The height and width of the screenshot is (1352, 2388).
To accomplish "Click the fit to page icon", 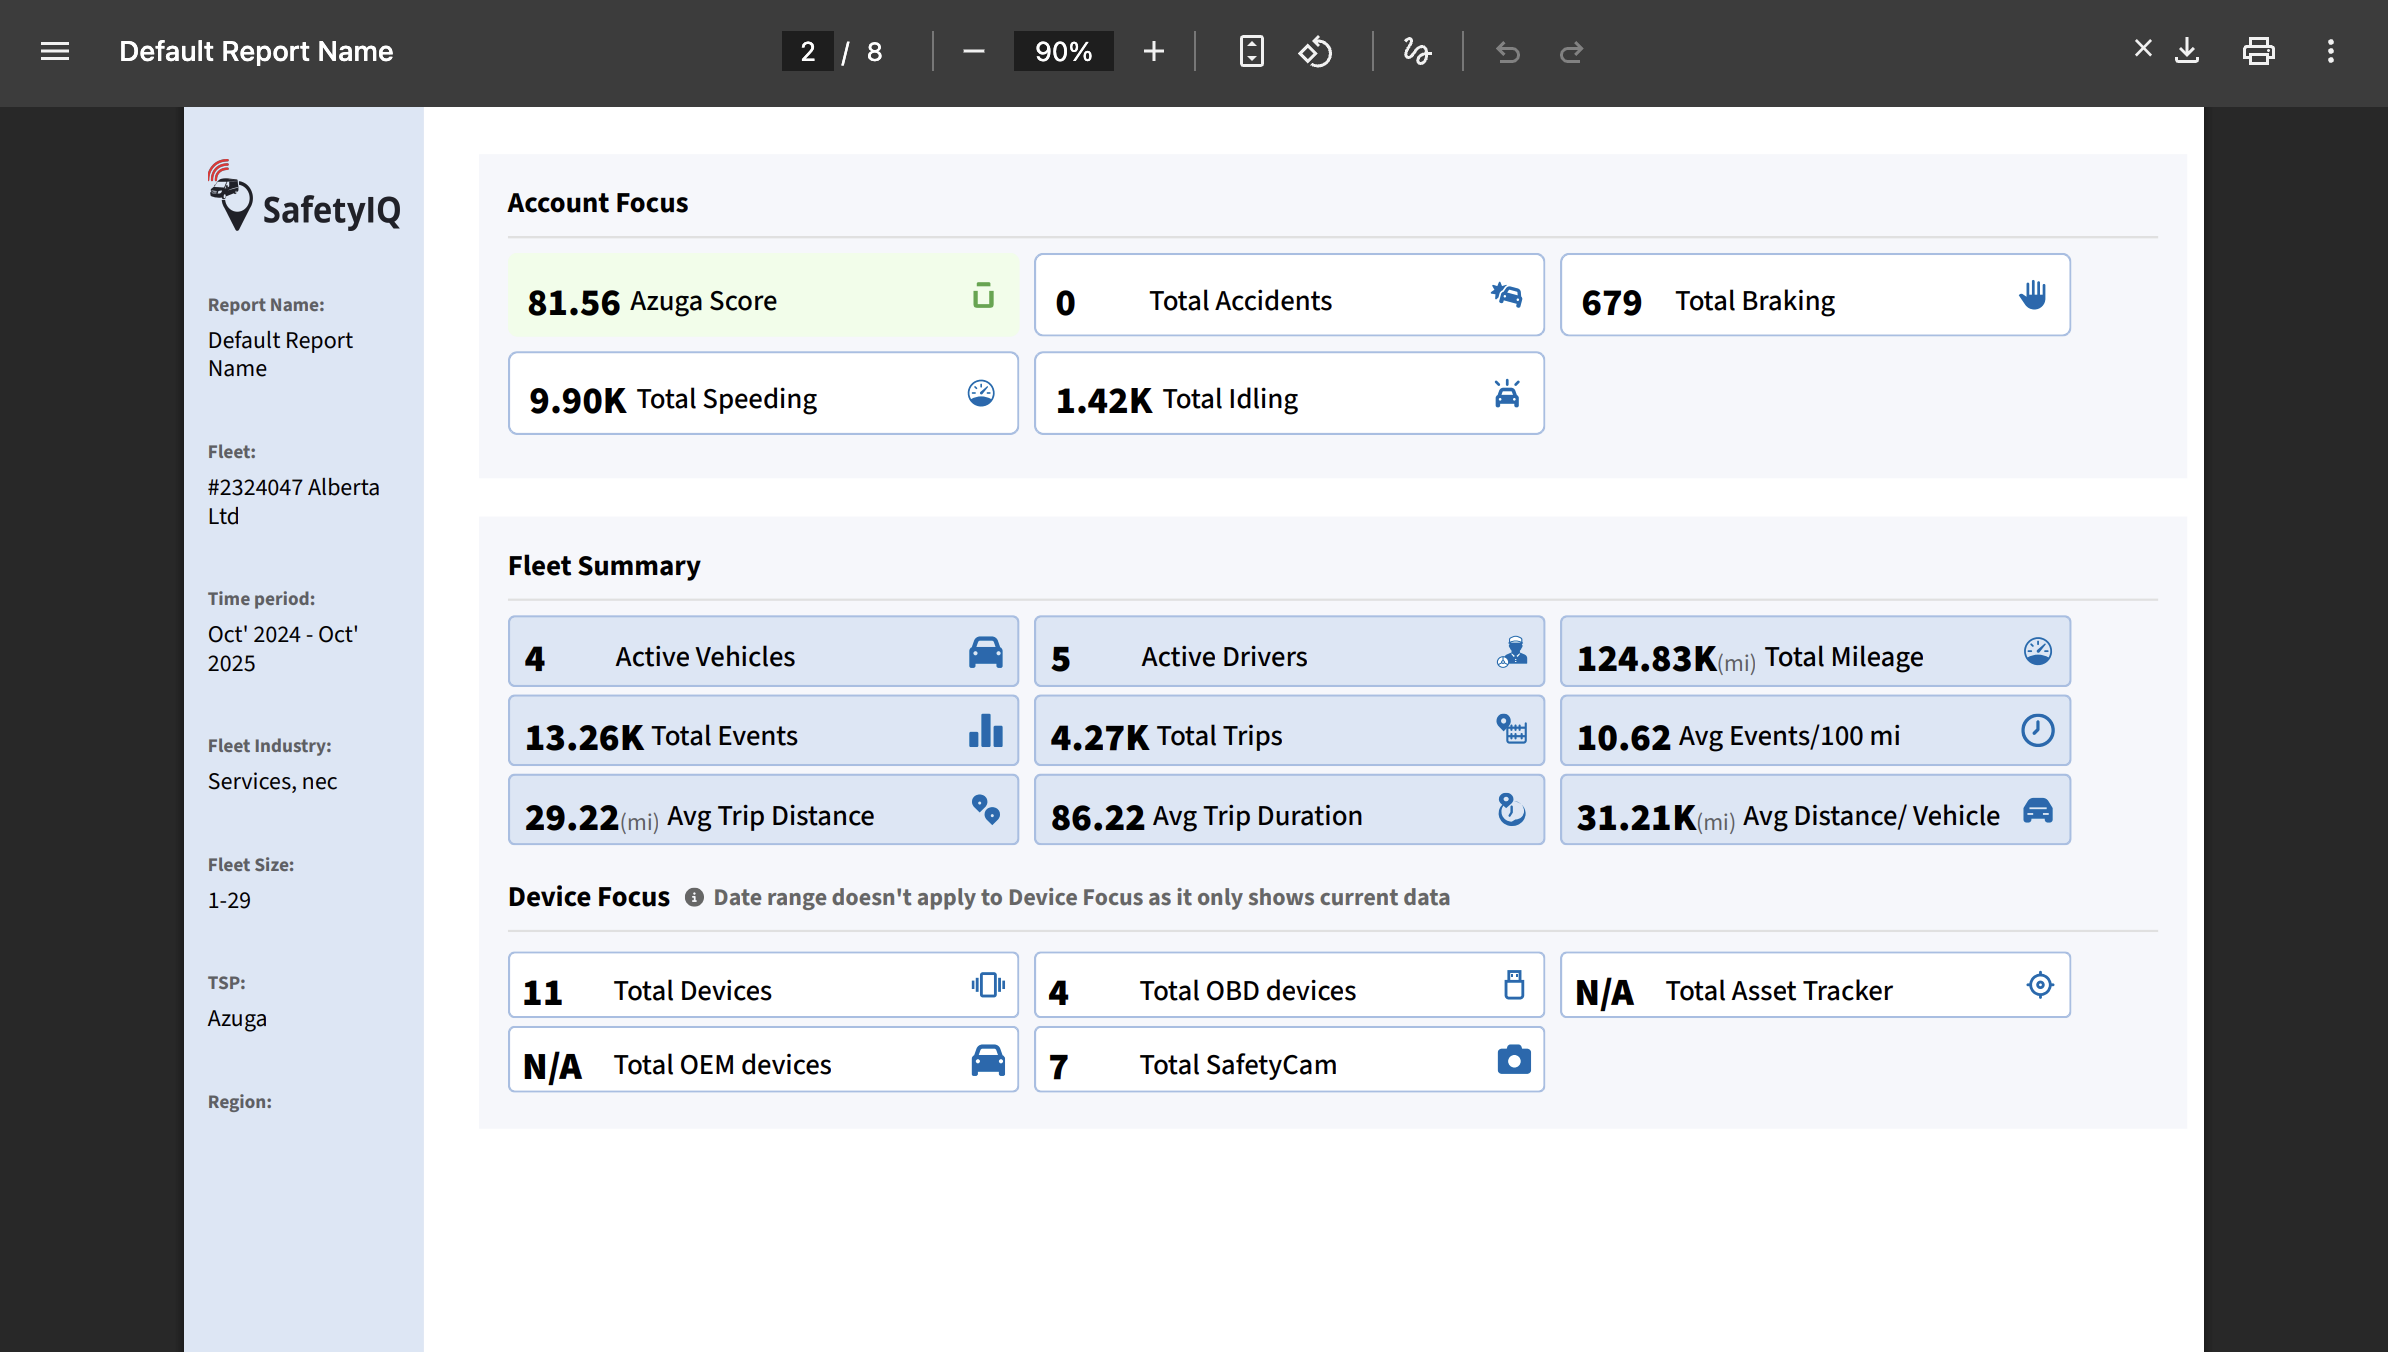I will [1251, 51].
